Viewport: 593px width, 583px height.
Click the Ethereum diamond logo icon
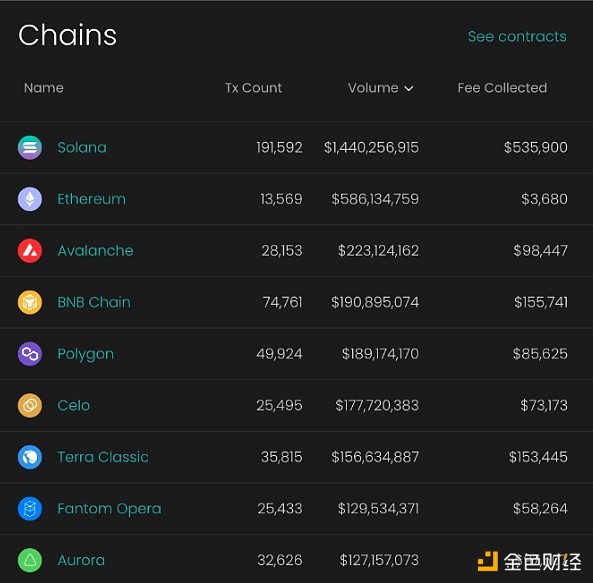click(x=30, y=199)
